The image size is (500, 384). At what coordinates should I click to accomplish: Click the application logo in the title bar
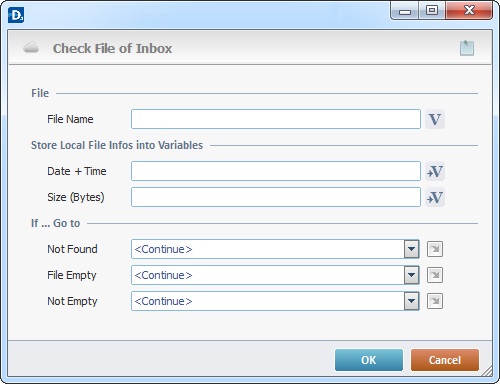coord(16,15)
